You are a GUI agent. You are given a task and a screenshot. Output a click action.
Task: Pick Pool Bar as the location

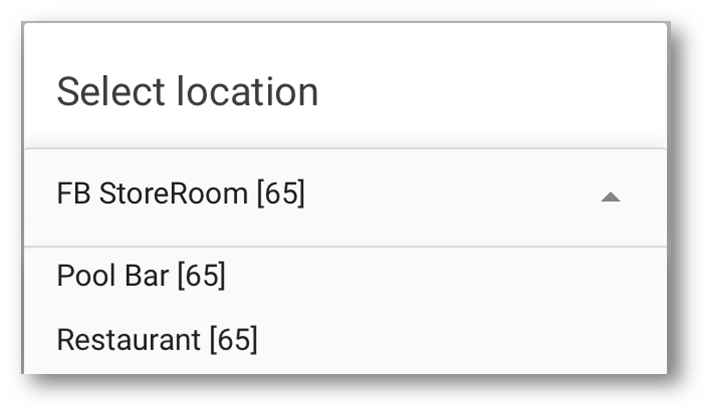click(x=141, y=276)
